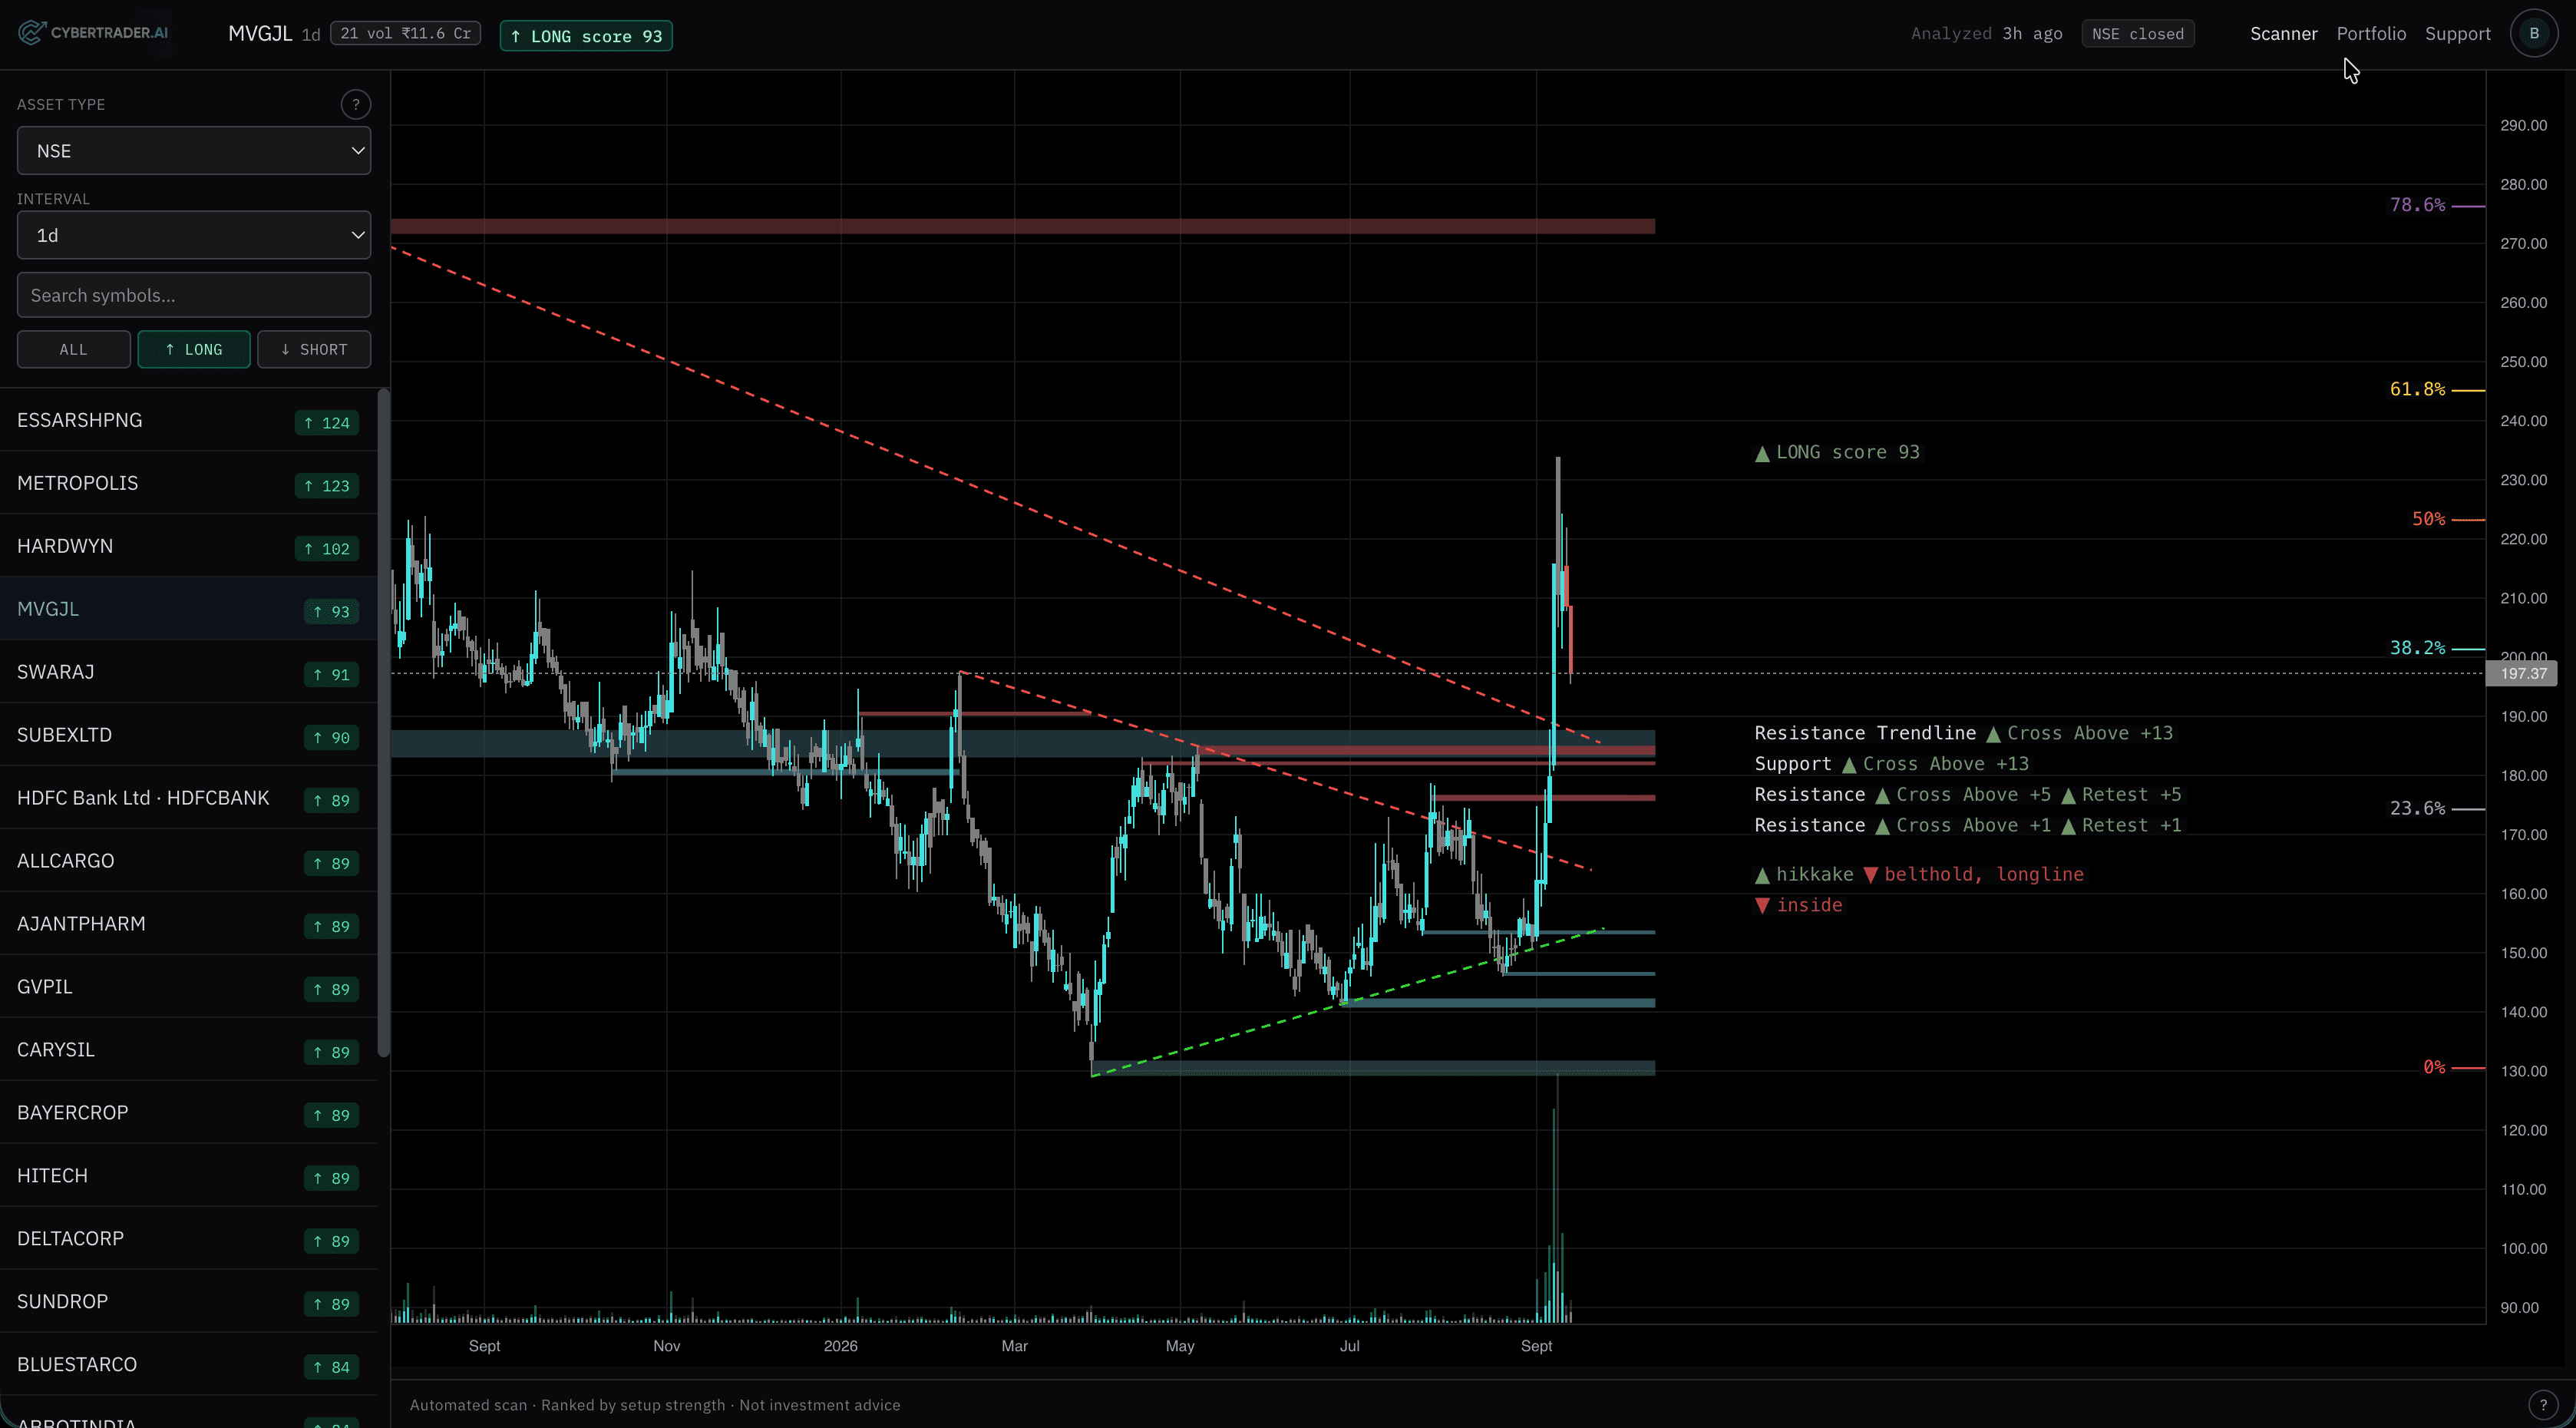This screenshot has height=1428, width=2576.
Task: Click the 21 vol ₹11.6 Cr badge
Action: pos(405,33)
